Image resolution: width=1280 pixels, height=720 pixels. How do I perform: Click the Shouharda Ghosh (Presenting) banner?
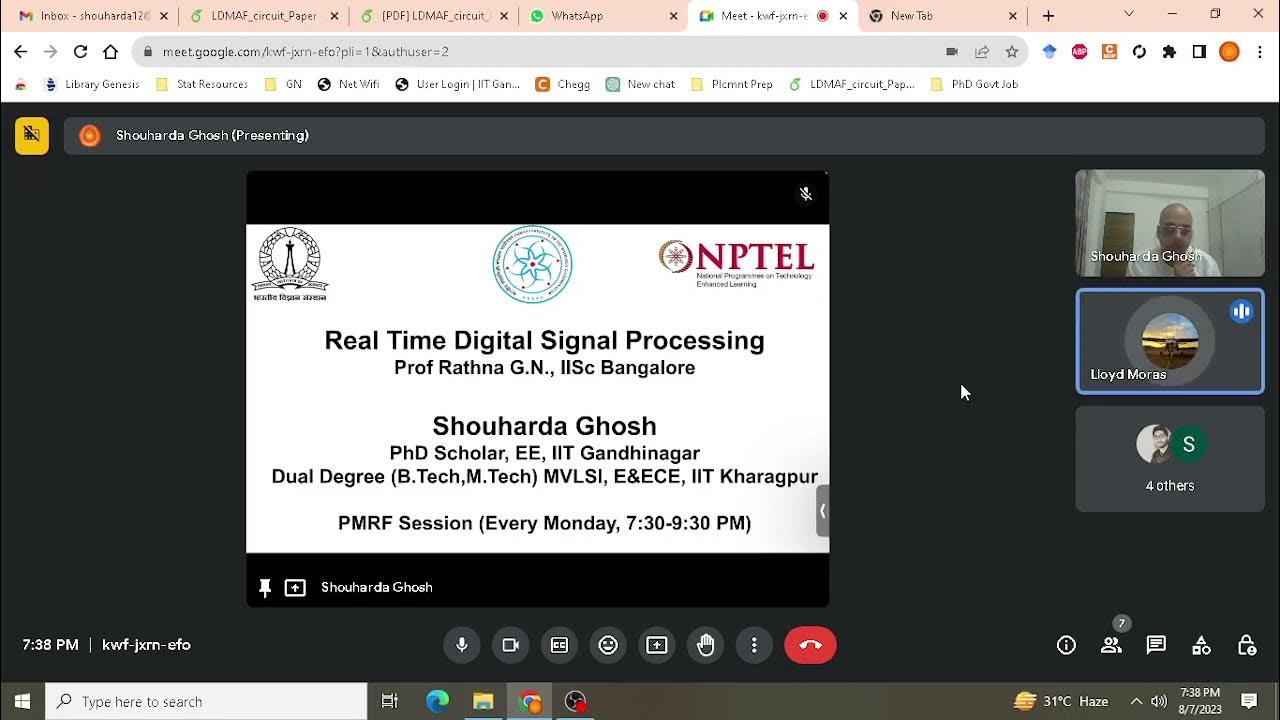(664, 135)
